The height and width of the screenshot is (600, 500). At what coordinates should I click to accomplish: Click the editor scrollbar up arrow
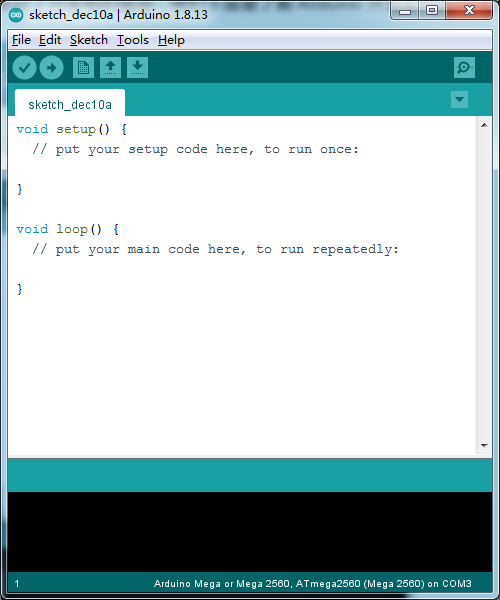click(x=484, y=125)
